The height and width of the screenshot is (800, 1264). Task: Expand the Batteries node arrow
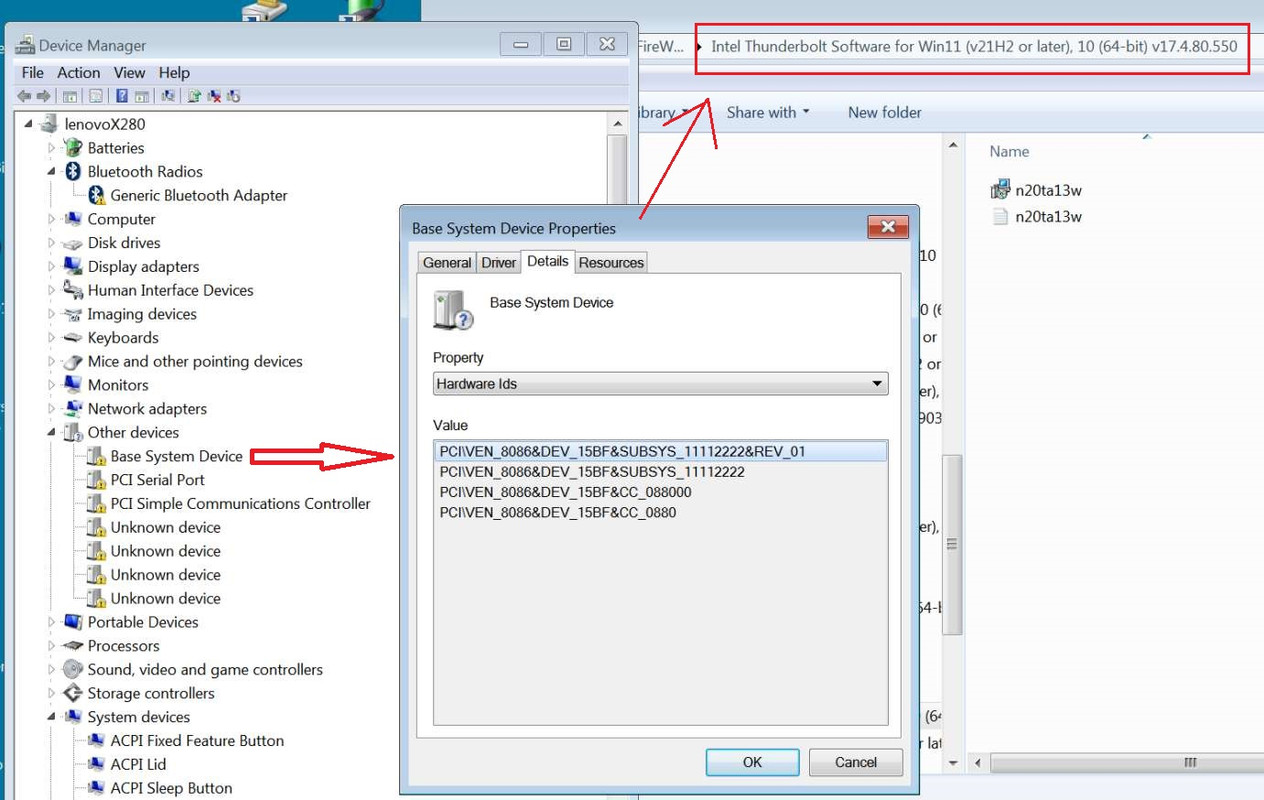(x=52, y=148)
